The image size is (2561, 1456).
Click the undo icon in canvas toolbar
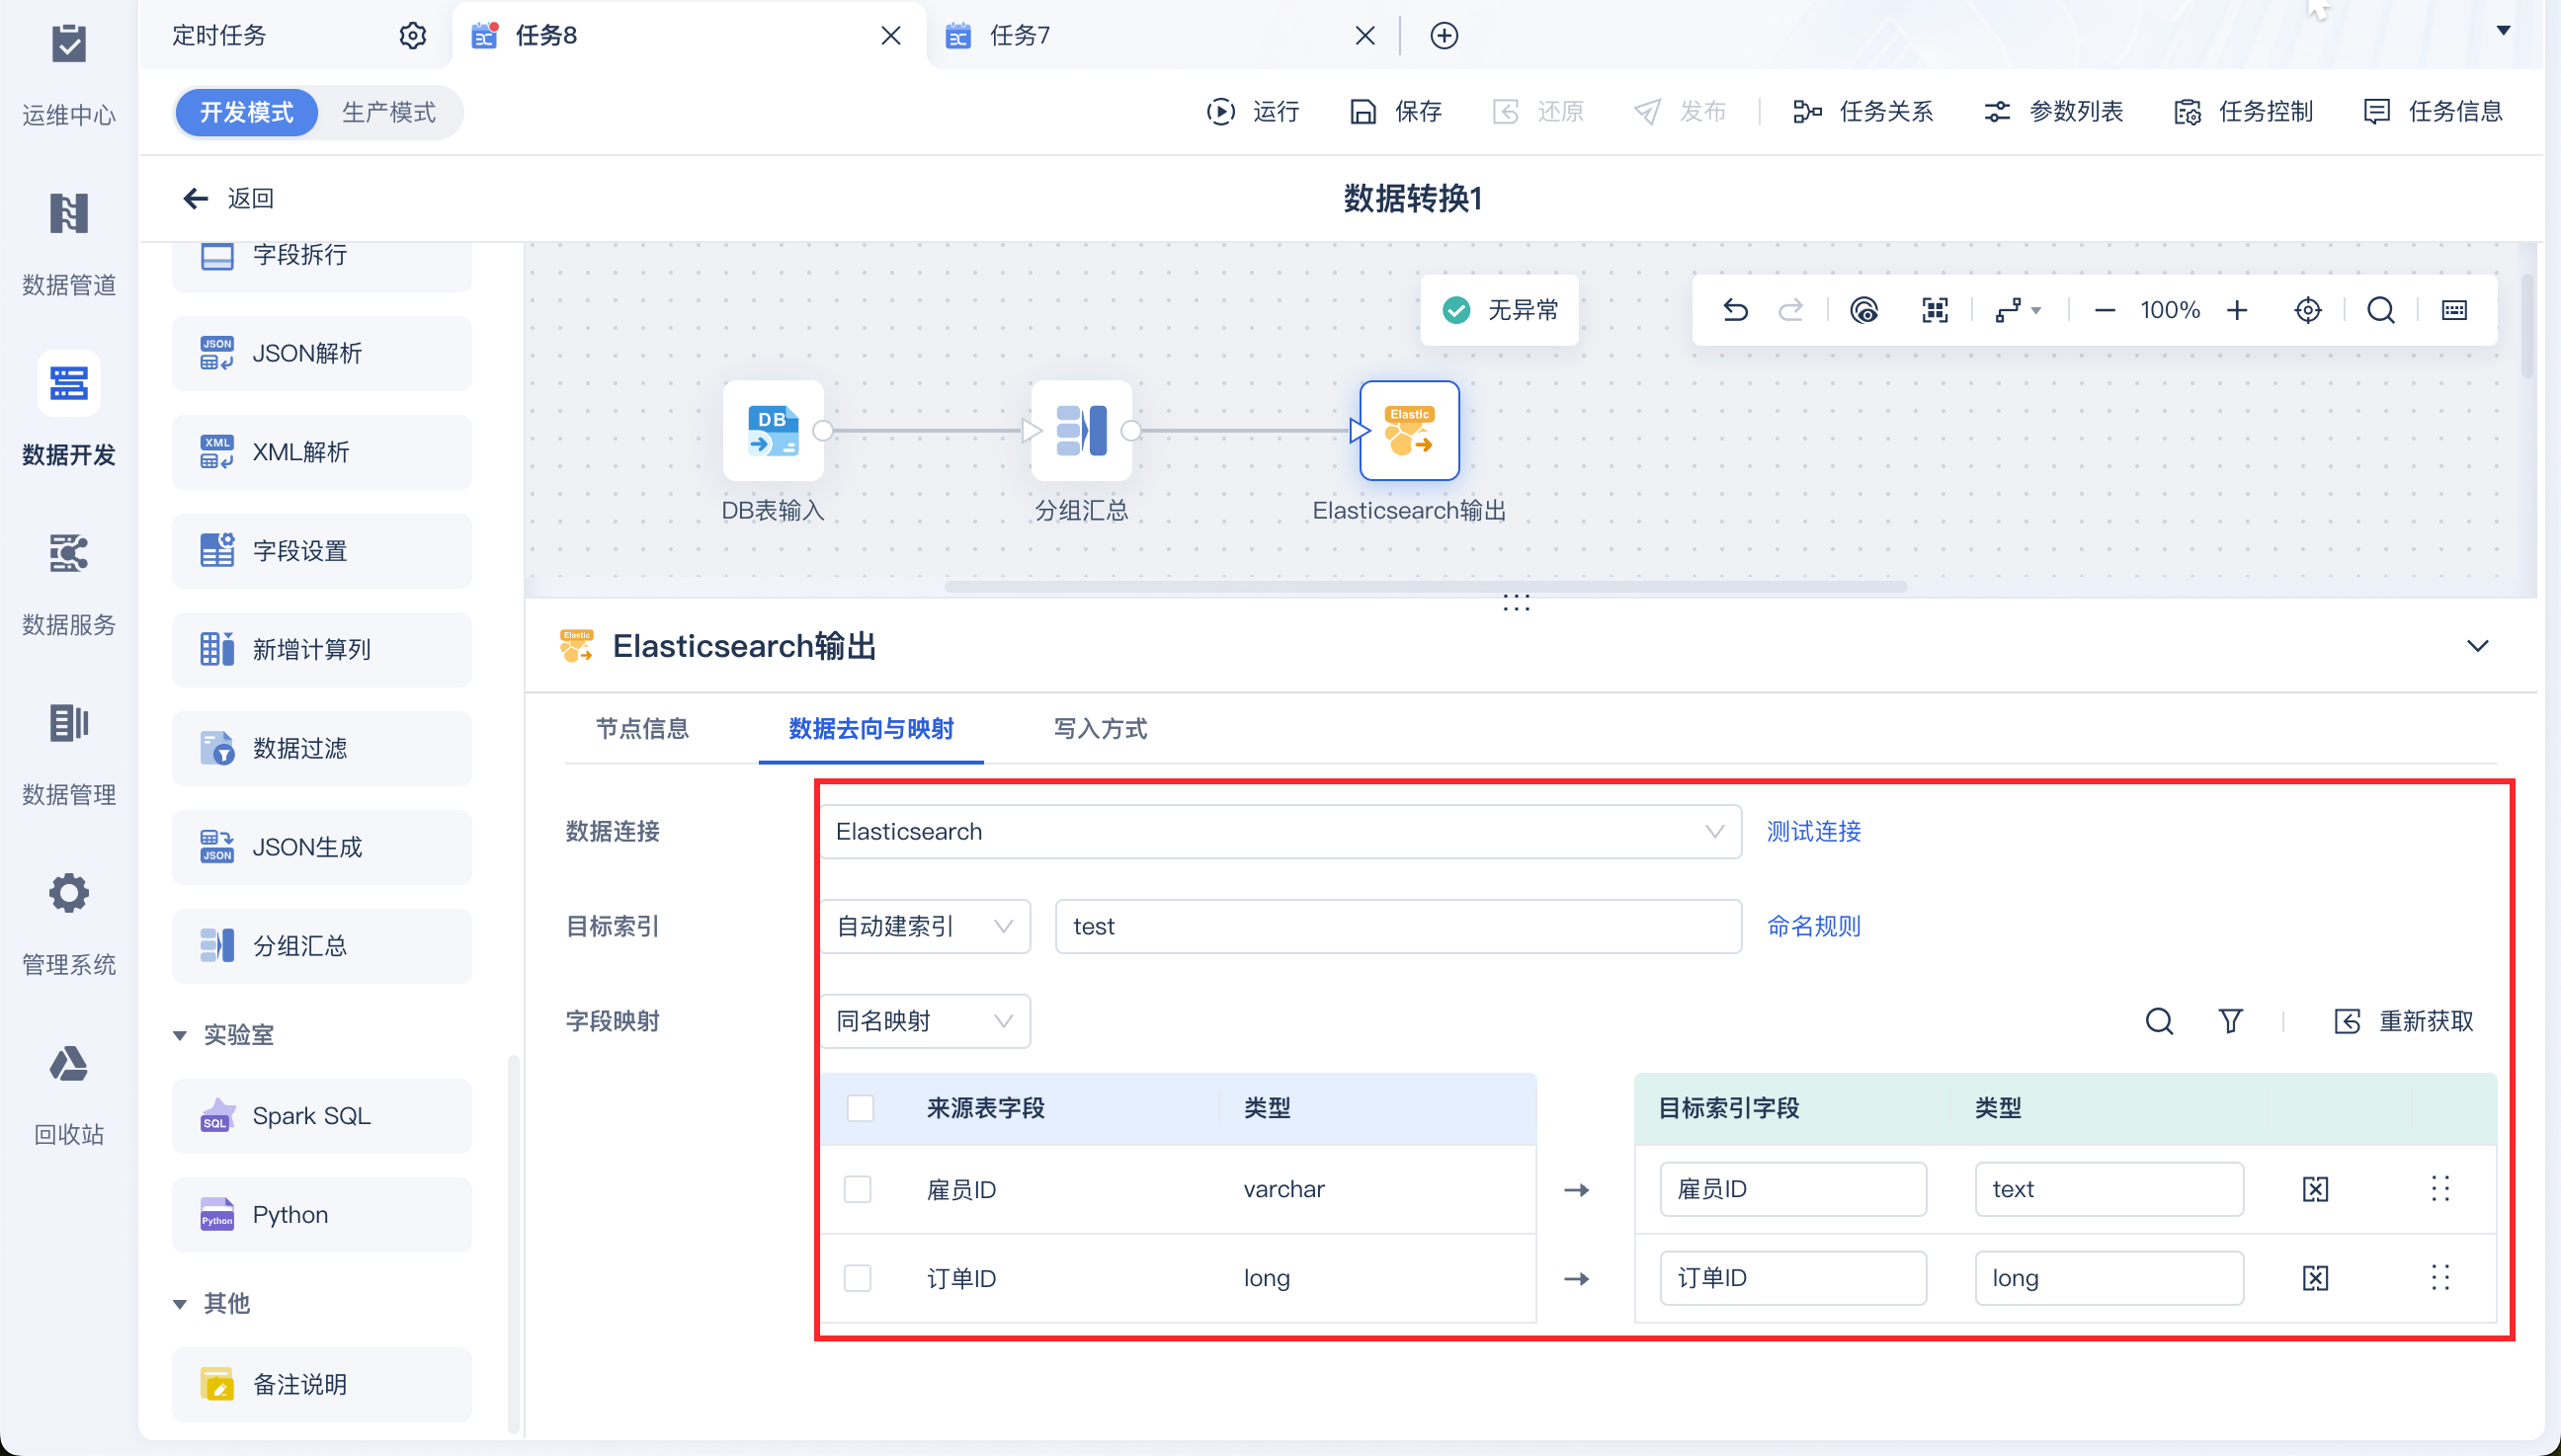coord(1735,310)
